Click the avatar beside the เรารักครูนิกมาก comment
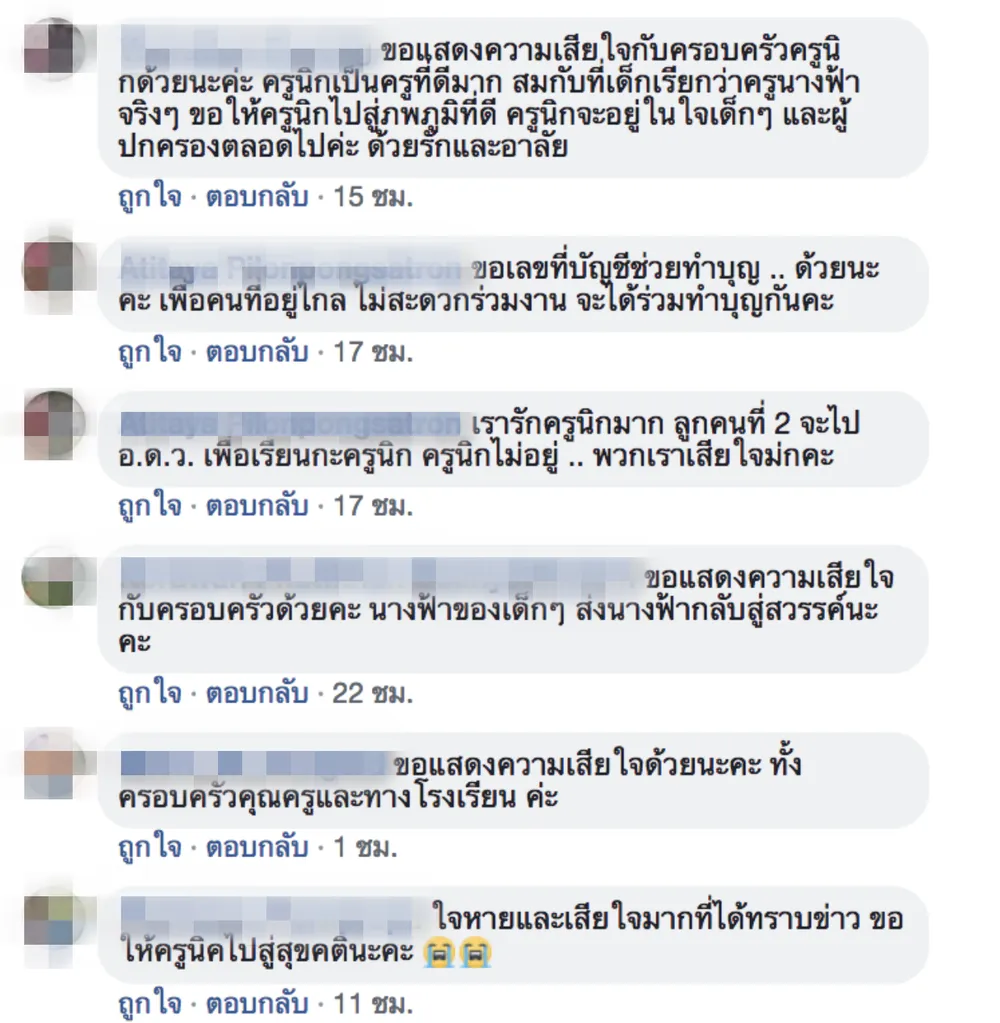 55,424
